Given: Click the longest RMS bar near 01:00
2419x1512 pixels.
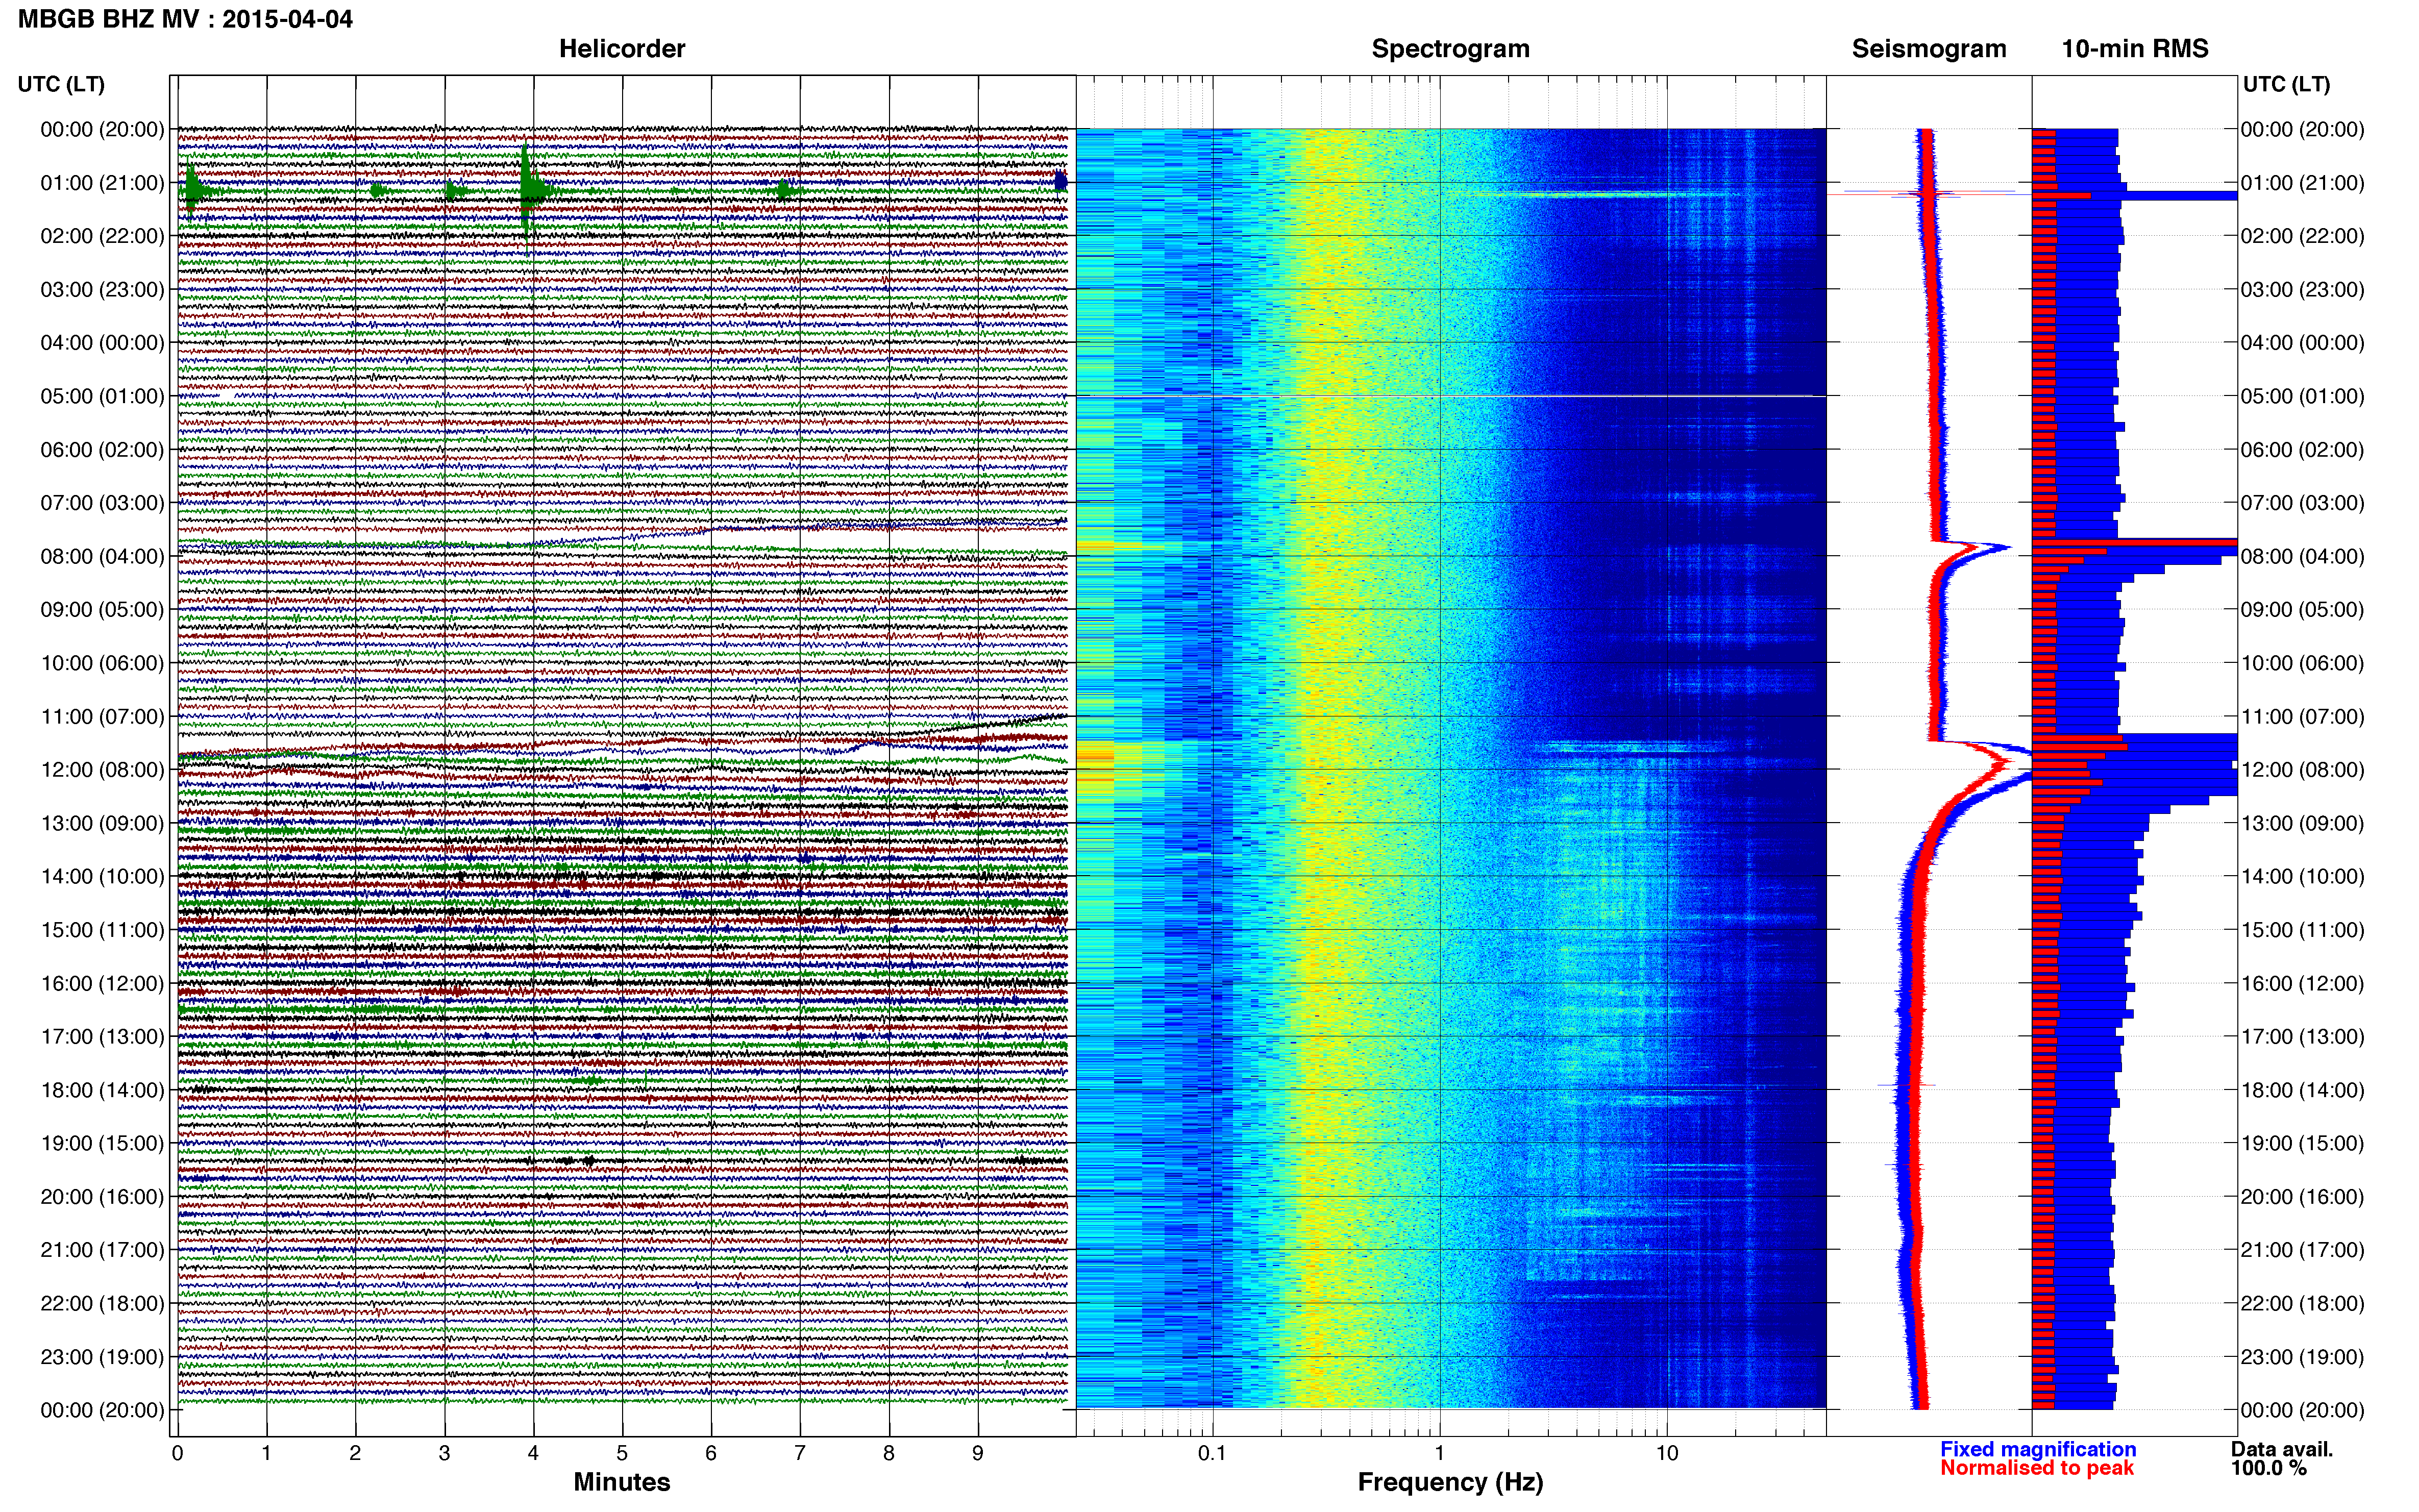Looking at the screenshot, I should (x=2134, y=196).
